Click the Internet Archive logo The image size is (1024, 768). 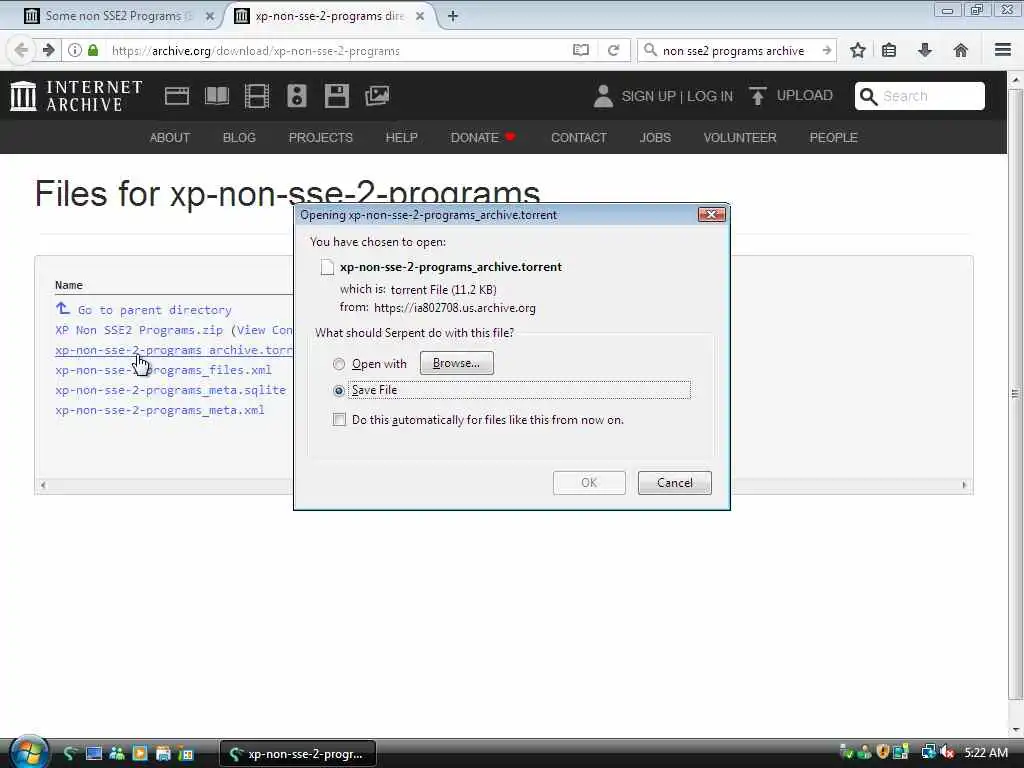(76, 96)
